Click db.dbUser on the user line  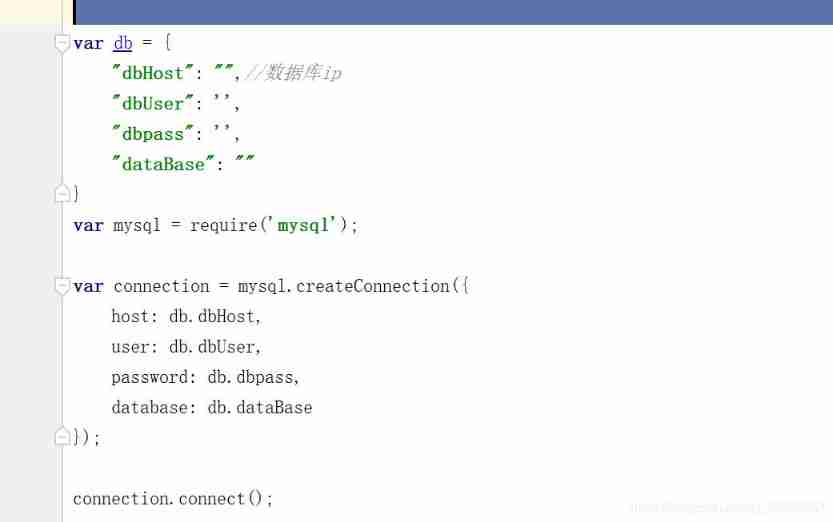[213, 347]
